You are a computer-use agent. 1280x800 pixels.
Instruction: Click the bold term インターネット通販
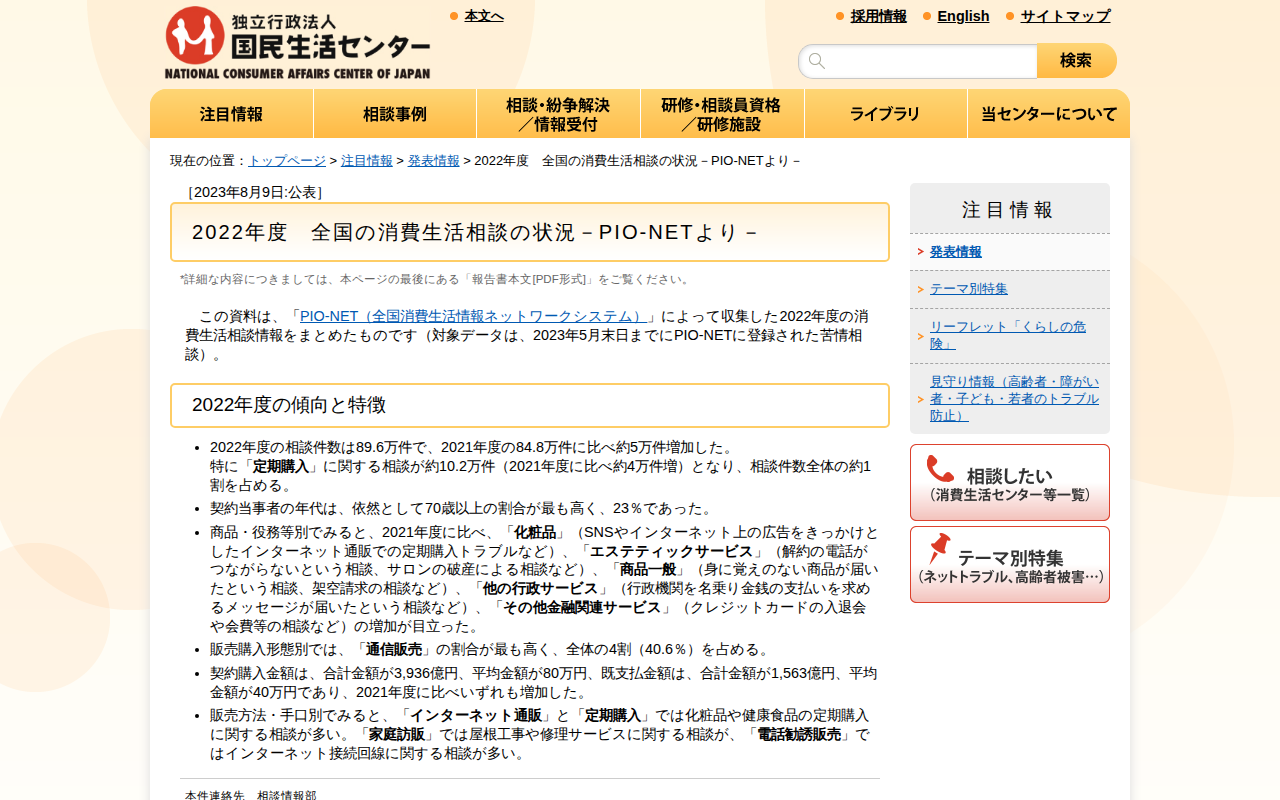click(476, 716)
